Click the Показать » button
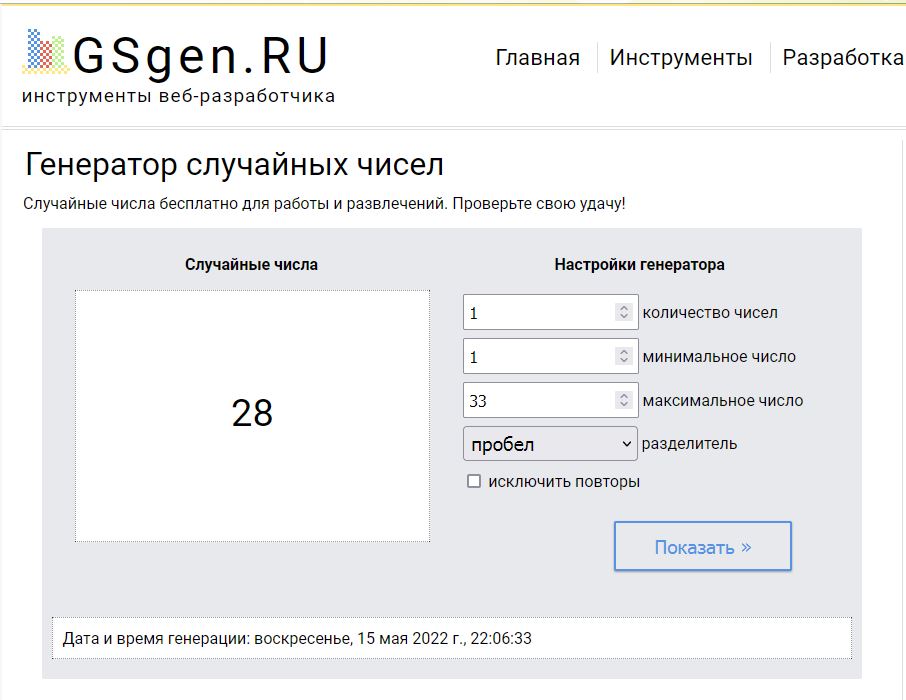 (702, 547)
